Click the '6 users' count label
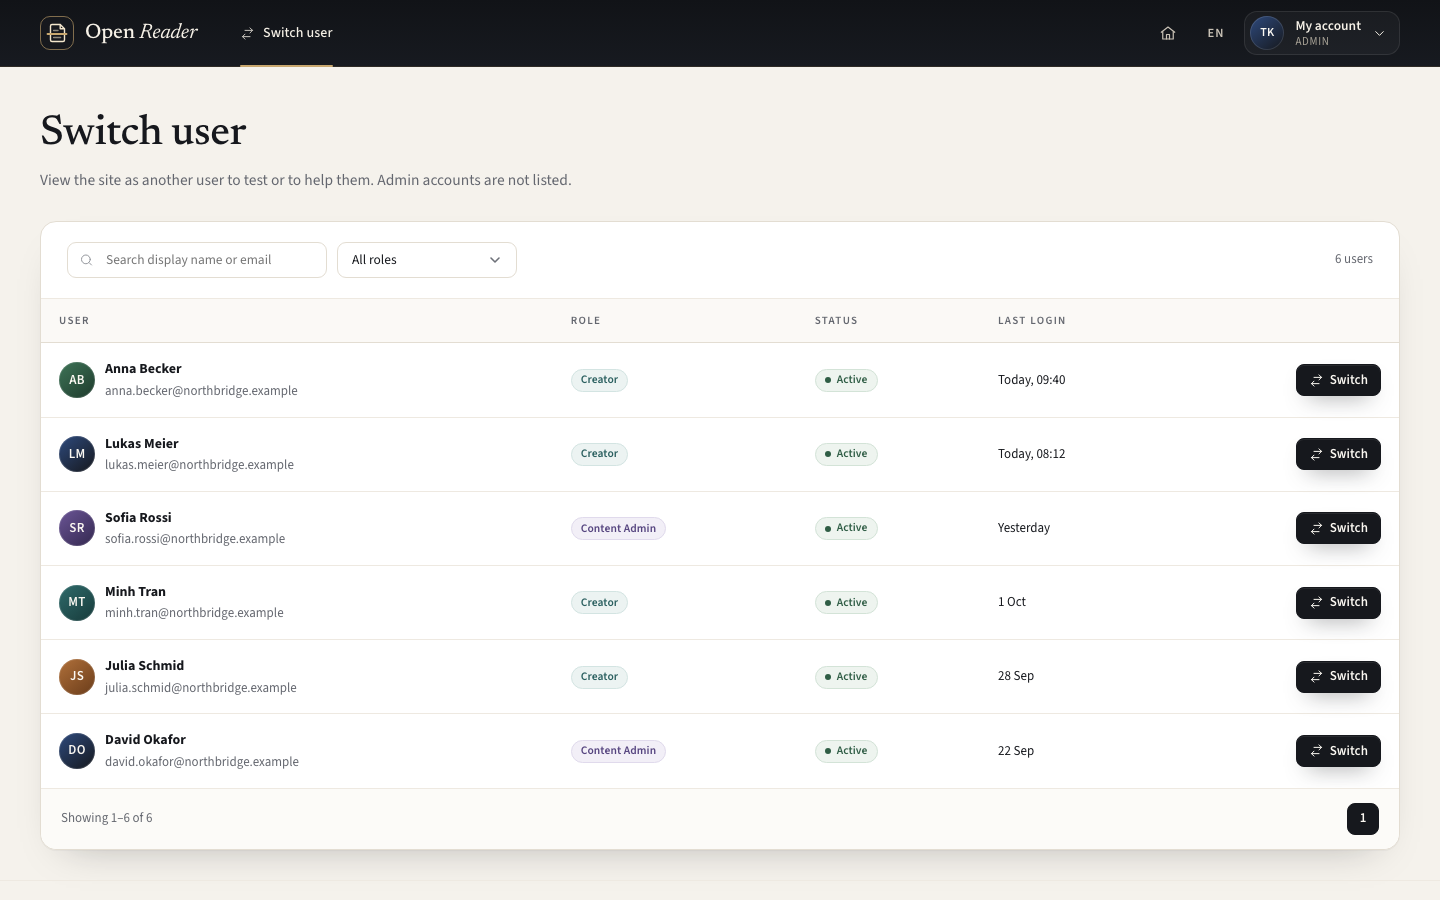Image resolution: width=1440 pixels, height=900 pixels. 1354,259
